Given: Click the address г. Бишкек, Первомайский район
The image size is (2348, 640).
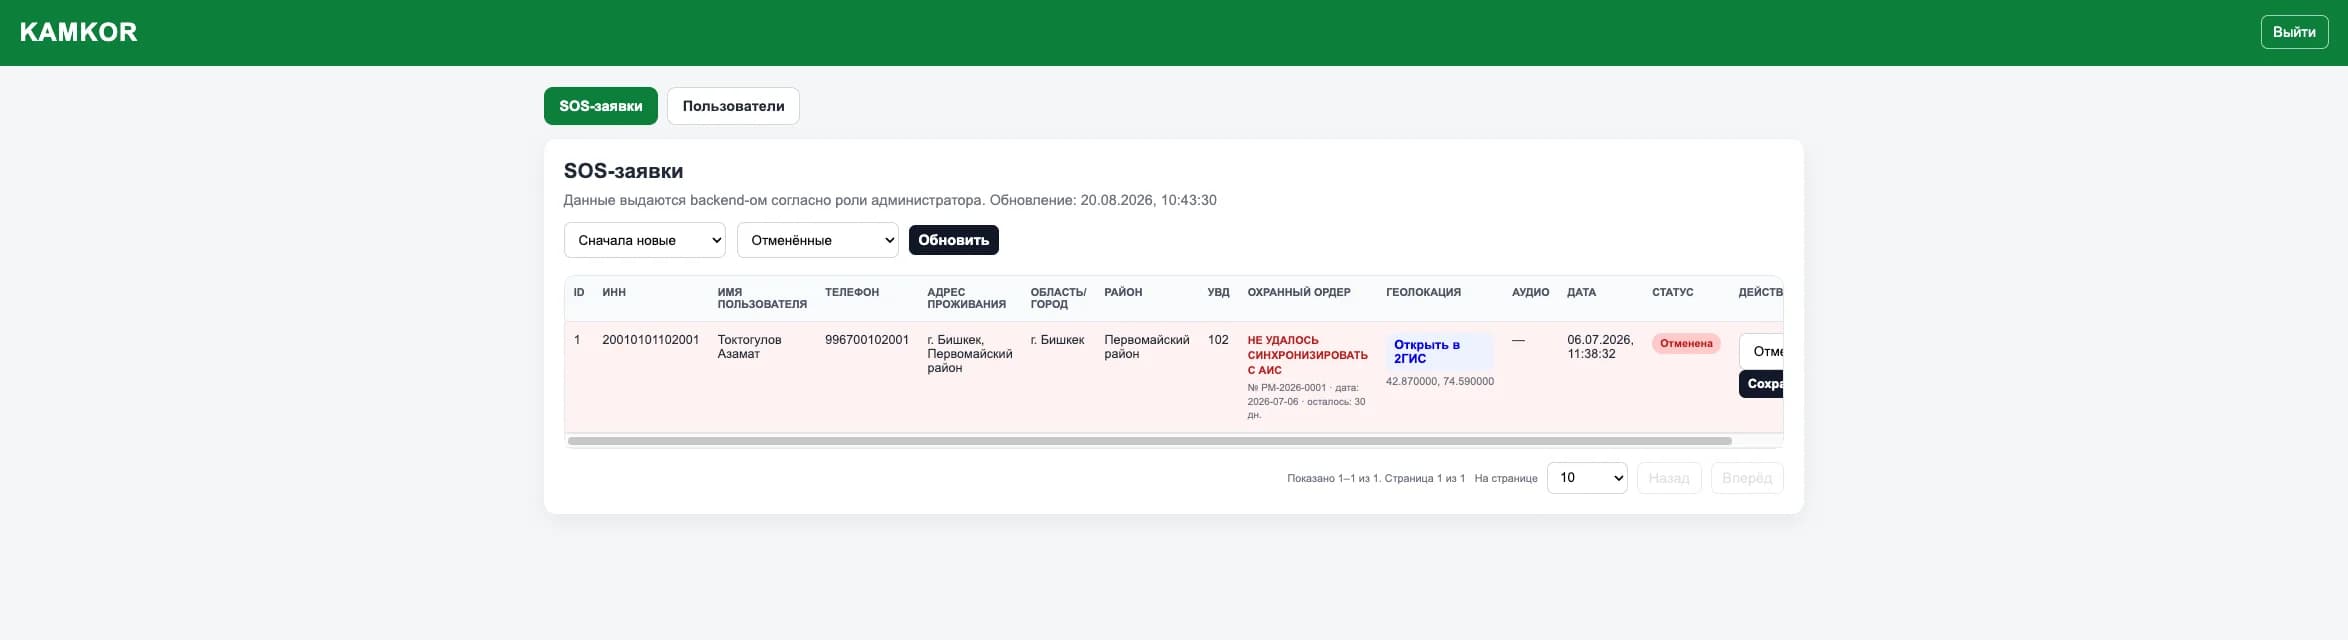Looking at the screenshot, I should pyautogui.click(x=969, y=354).
